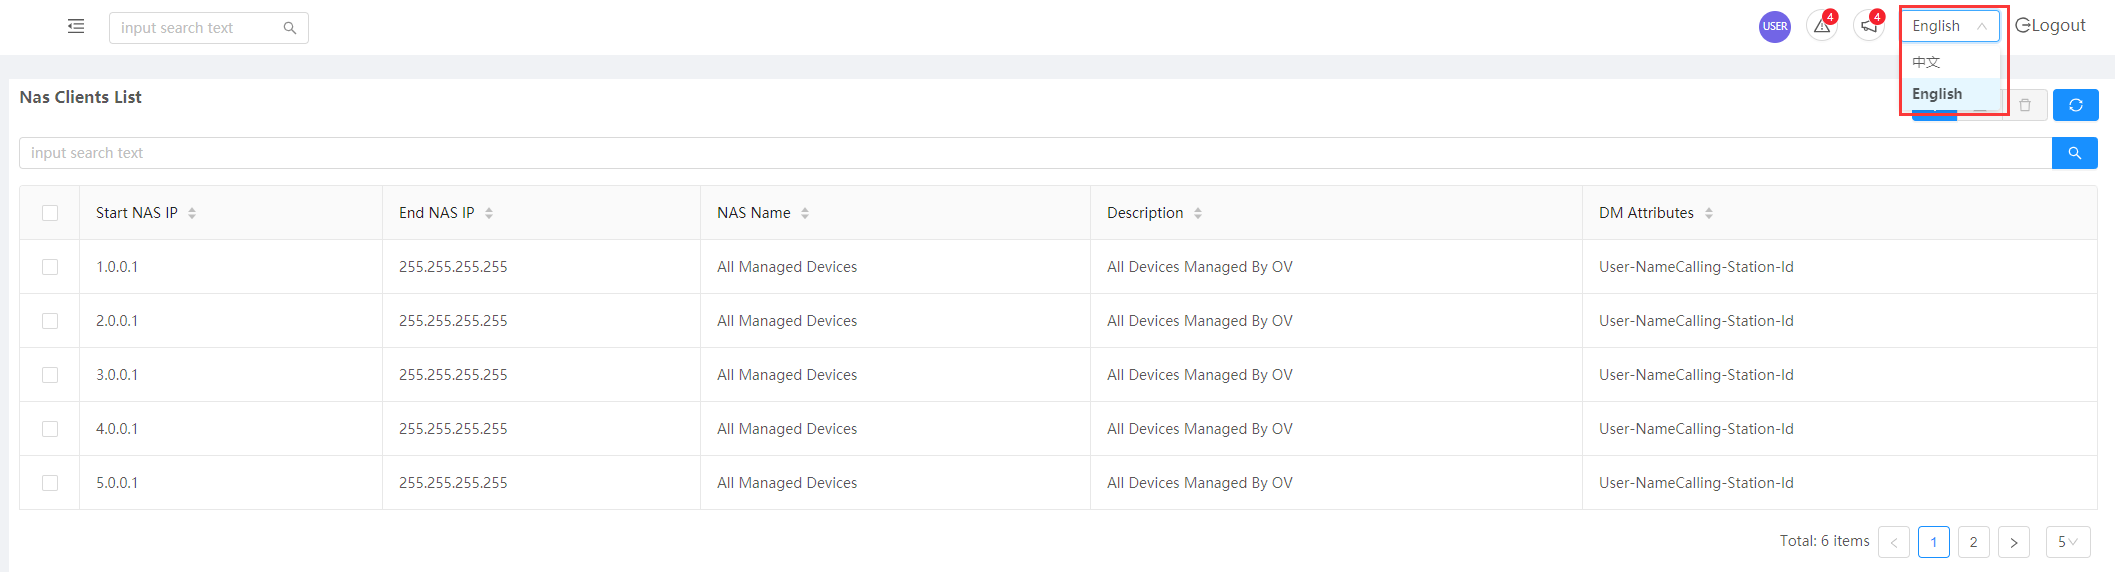This screenshot has height=572, width=2115.
Task: Sort by Start NAS IP column
Action: 192,213
